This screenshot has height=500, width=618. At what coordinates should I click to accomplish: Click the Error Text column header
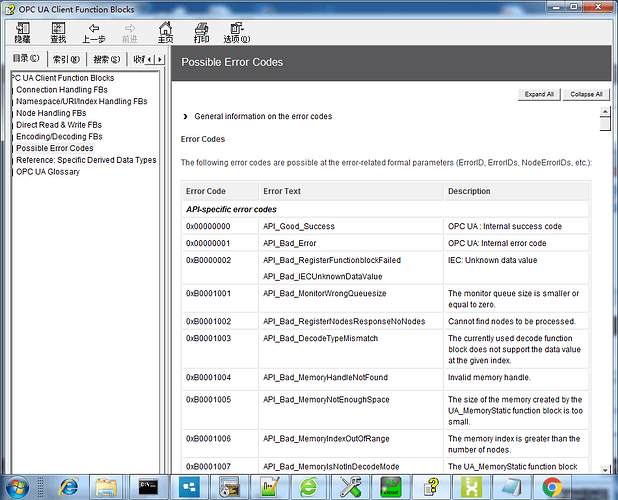(x=352, y=191)
